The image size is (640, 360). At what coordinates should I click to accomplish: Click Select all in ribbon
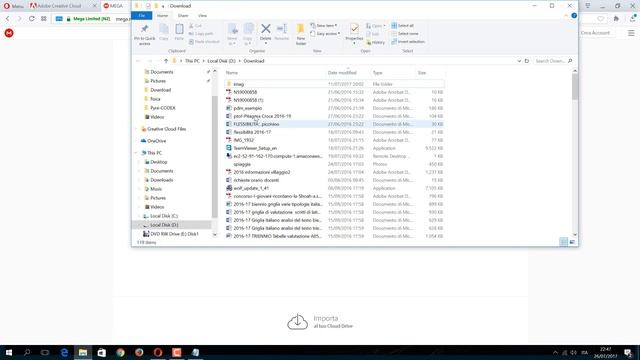pyautogui.click(x=402, y=26)
